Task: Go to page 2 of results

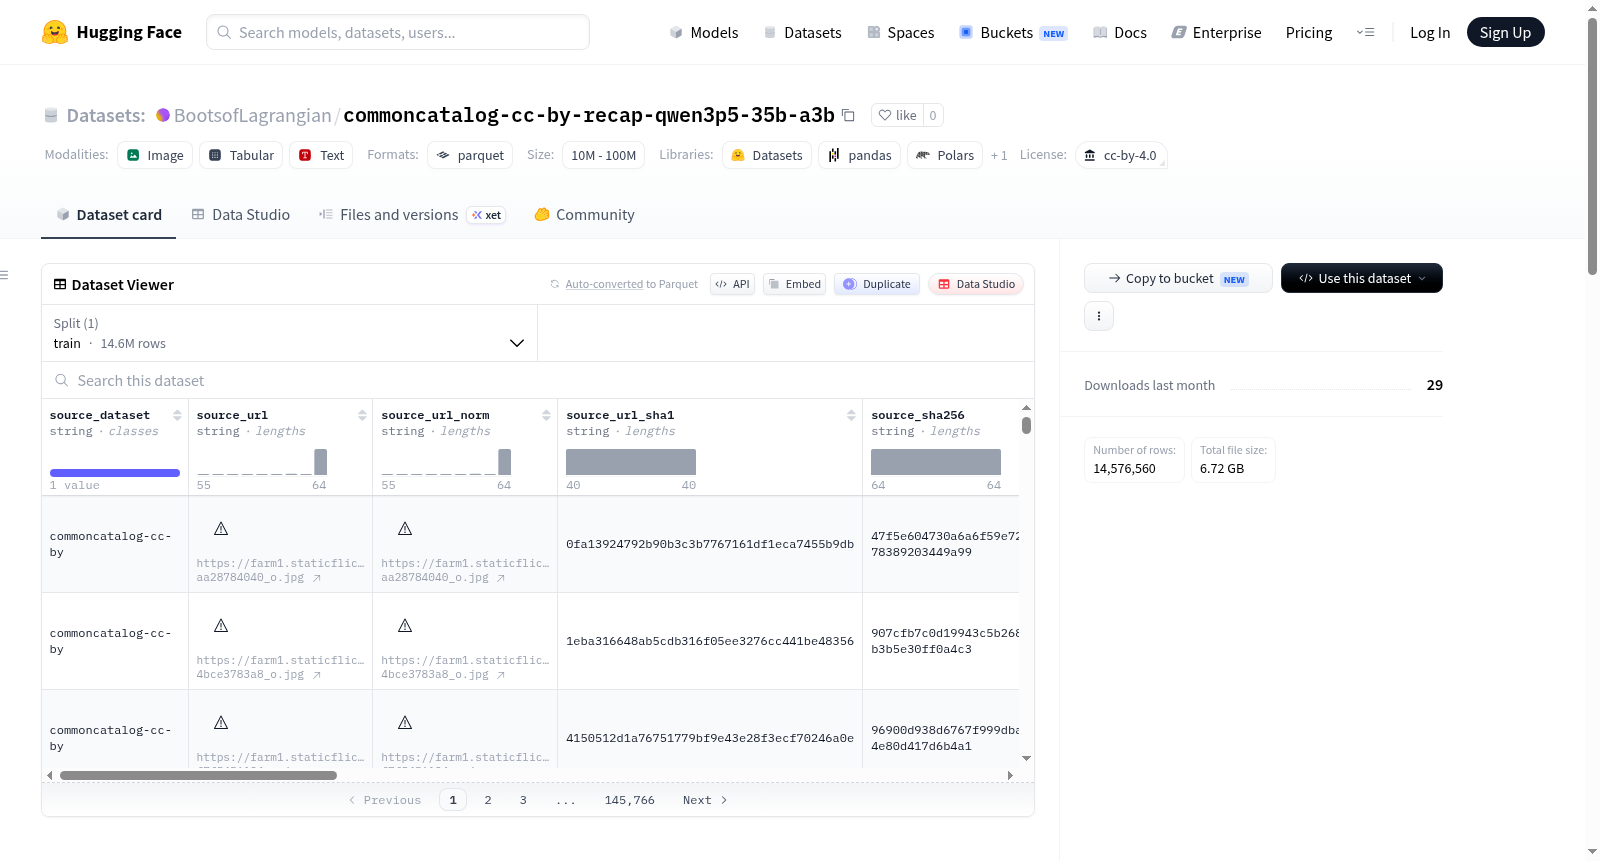Action: point(488,800)
